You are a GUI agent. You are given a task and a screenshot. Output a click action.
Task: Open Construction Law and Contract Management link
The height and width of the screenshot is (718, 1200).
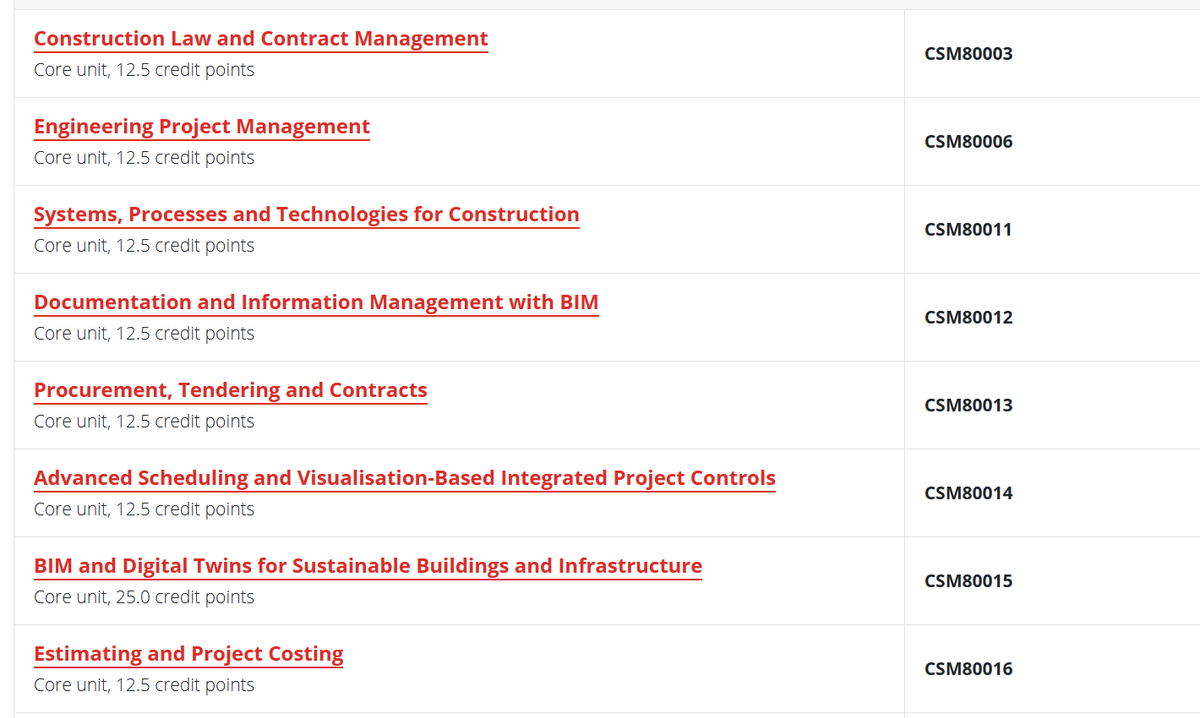(261, 39)
